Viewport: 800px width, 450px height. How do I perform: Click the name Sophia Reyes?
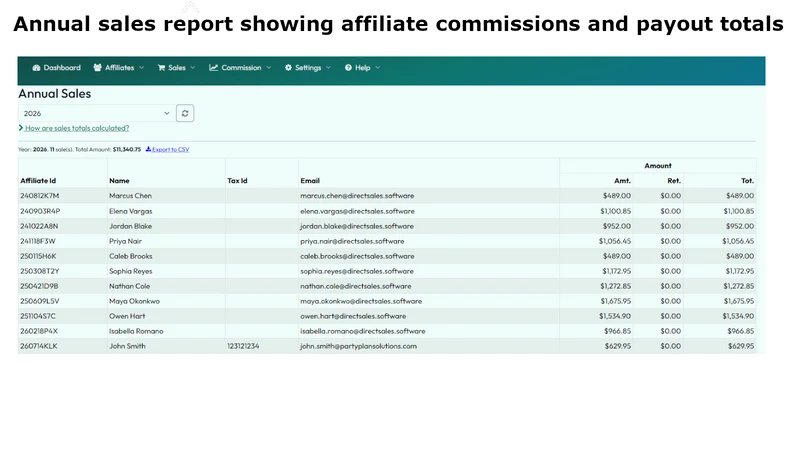pos(131,271)
